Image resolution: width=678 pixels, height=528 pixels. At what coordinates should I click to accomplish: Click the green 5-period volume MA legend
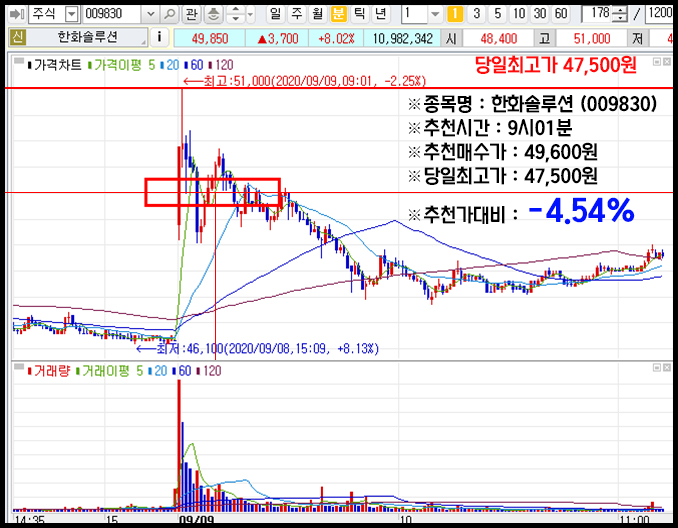pyautogui.click(x=139, y=371)
